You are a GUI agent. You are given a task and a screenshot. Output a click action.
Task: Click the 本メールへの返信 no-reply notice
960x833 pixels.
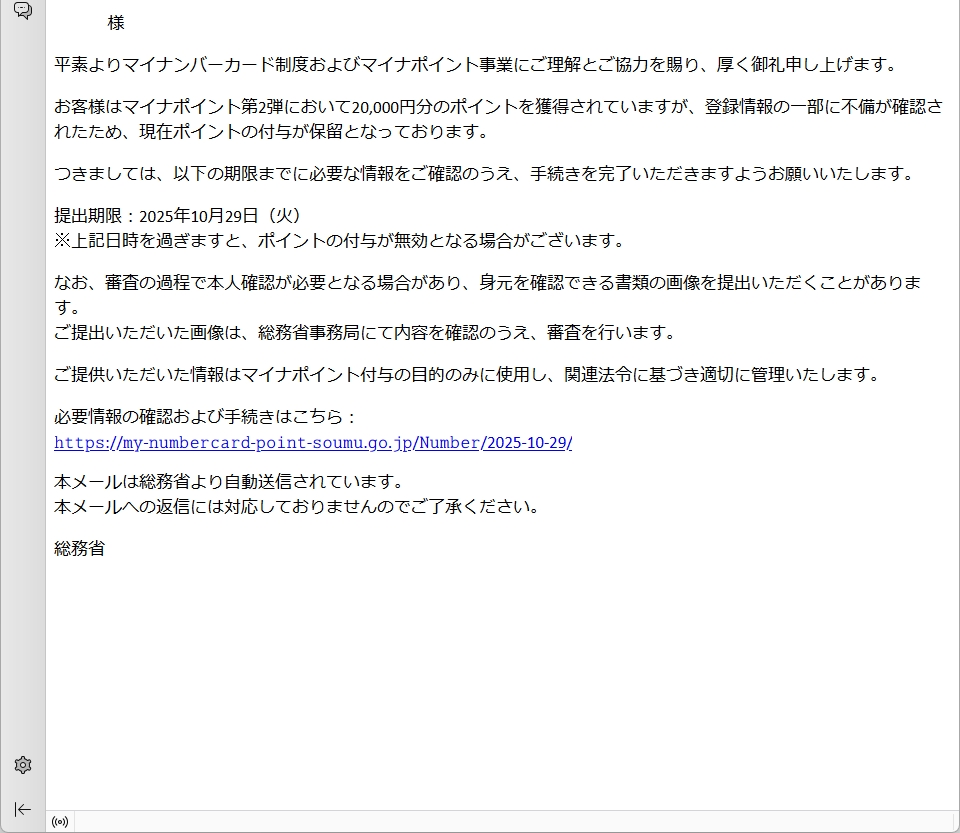297,507
